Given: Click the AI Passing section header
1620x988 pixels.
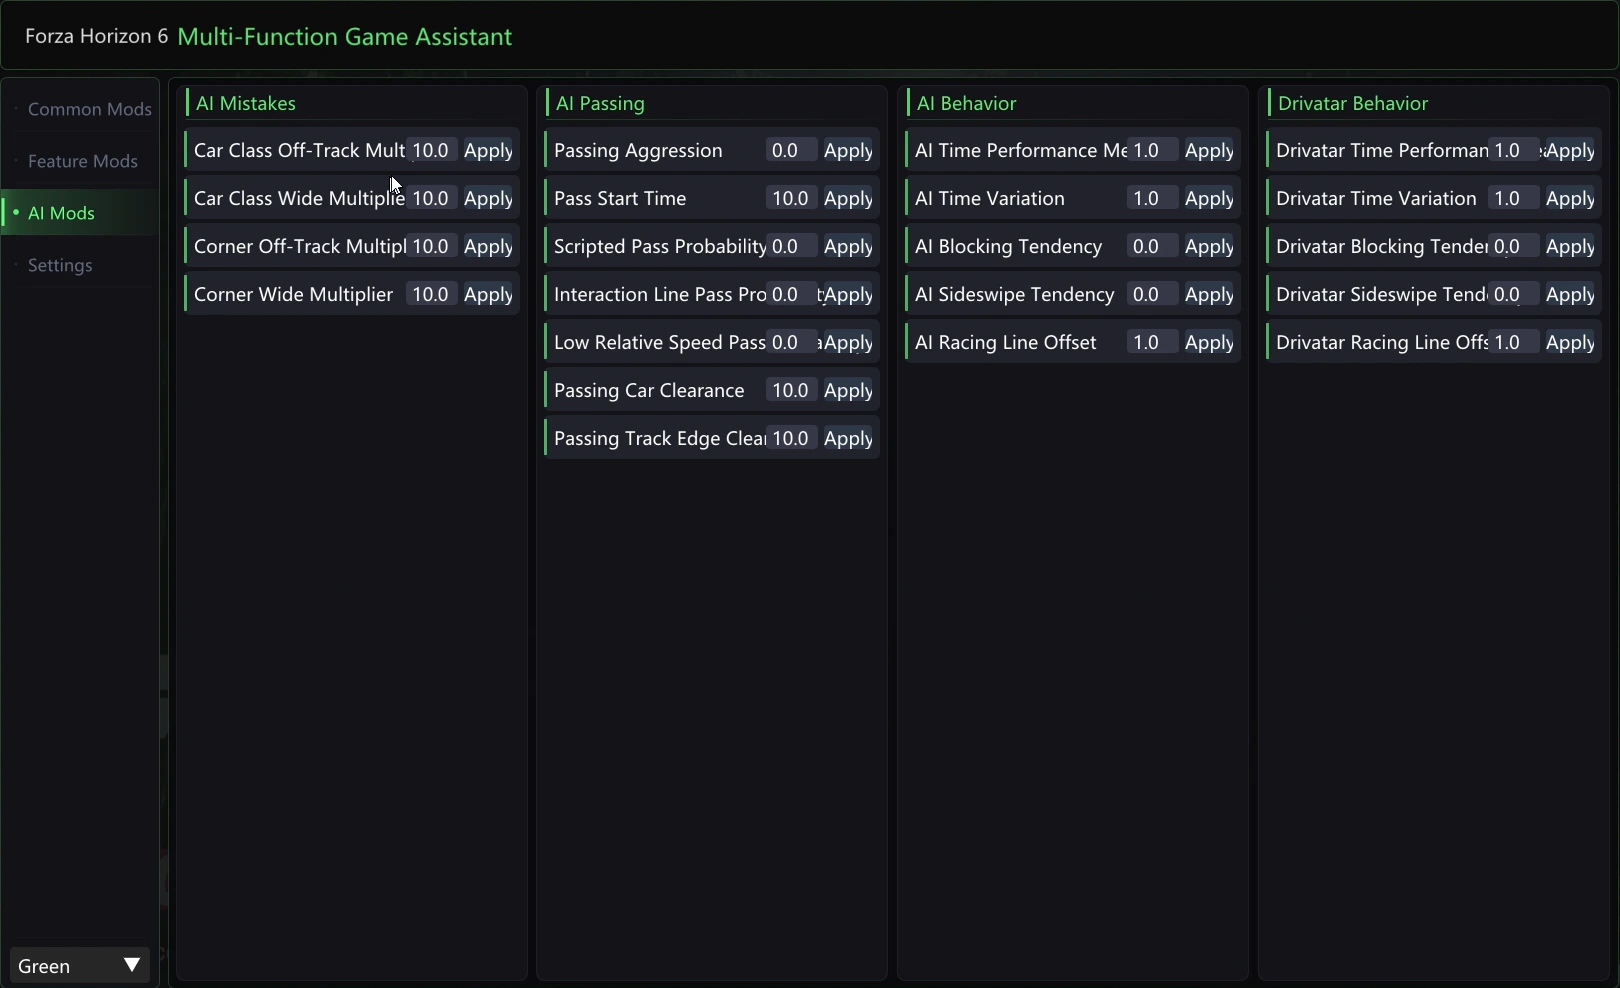Looking at the screenshot, I should (600, 103).
